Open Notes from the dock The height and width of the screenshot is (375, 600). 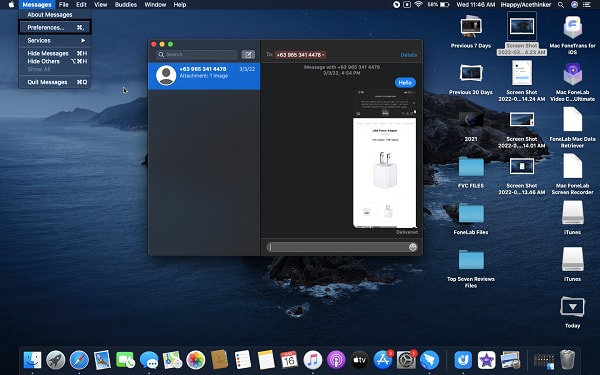(266, 360)
